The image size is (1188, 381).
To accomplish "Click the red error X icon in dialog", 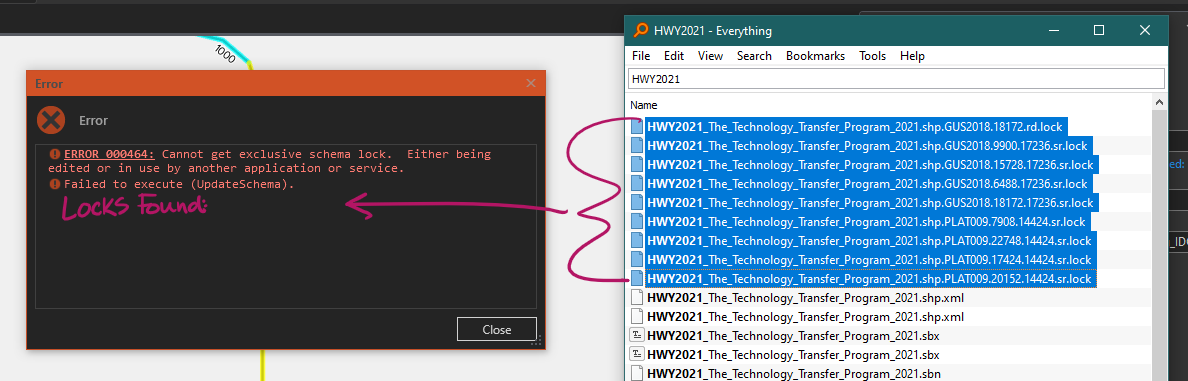I will tap(51, 120).
